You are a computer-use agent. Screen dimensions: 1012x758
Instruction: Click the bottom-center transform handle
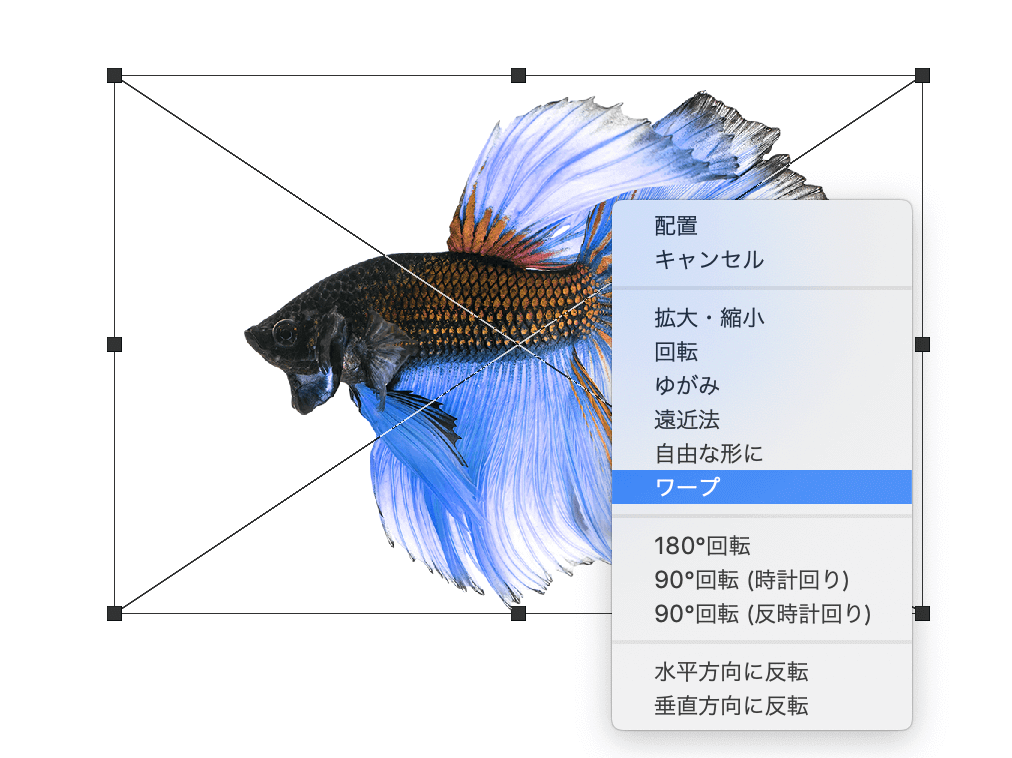click(x=518, y=613)
